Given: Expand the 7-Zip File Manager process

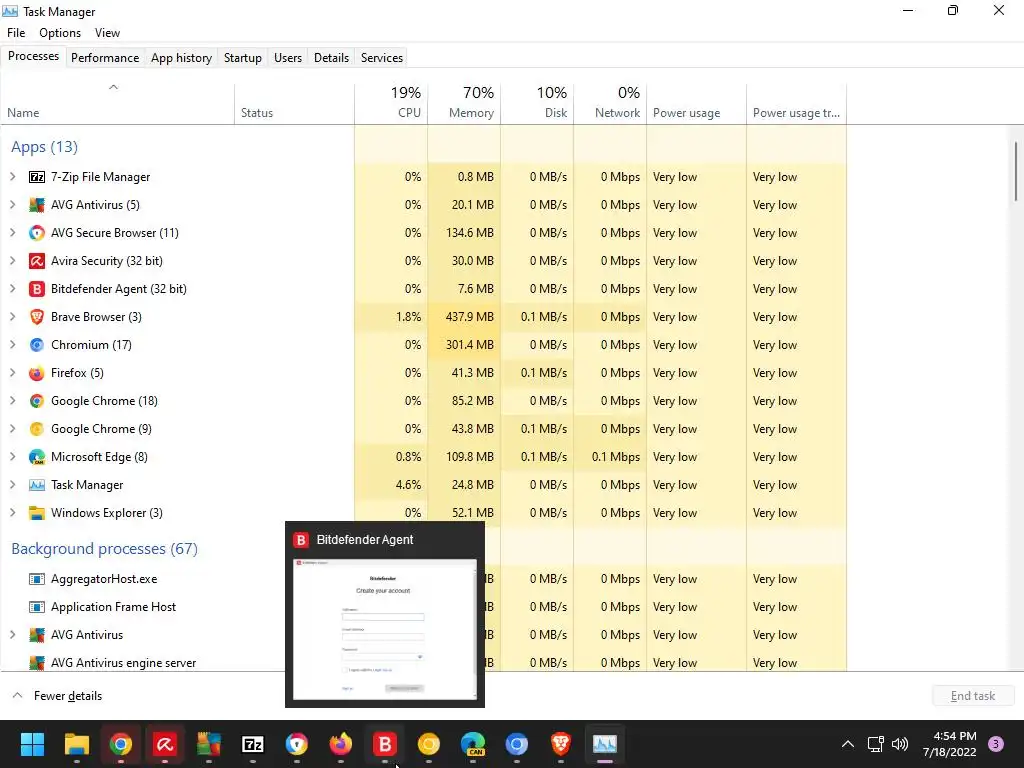Looking at the screenshot, I should pyautogui.click(x=12, y=177).
